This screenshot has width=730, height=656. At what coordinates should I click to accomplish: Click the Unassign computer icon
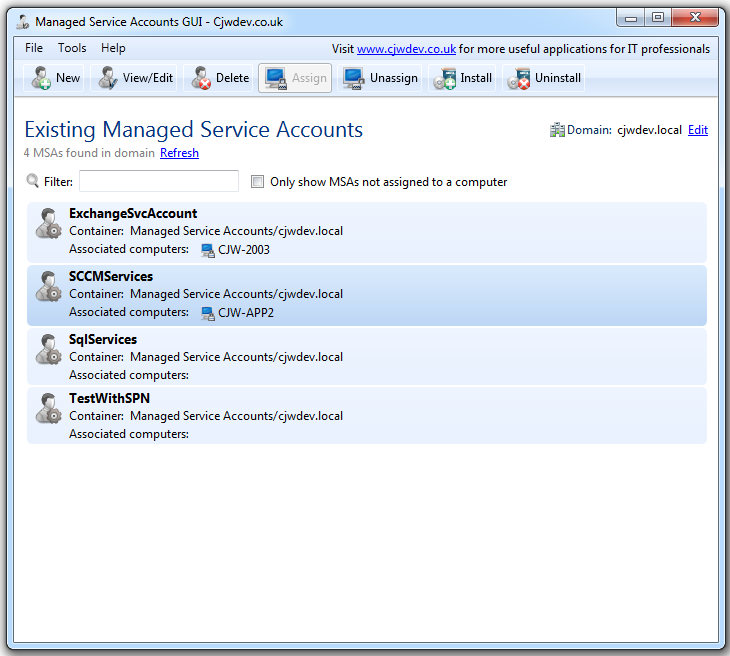click(x=353, y=78)
